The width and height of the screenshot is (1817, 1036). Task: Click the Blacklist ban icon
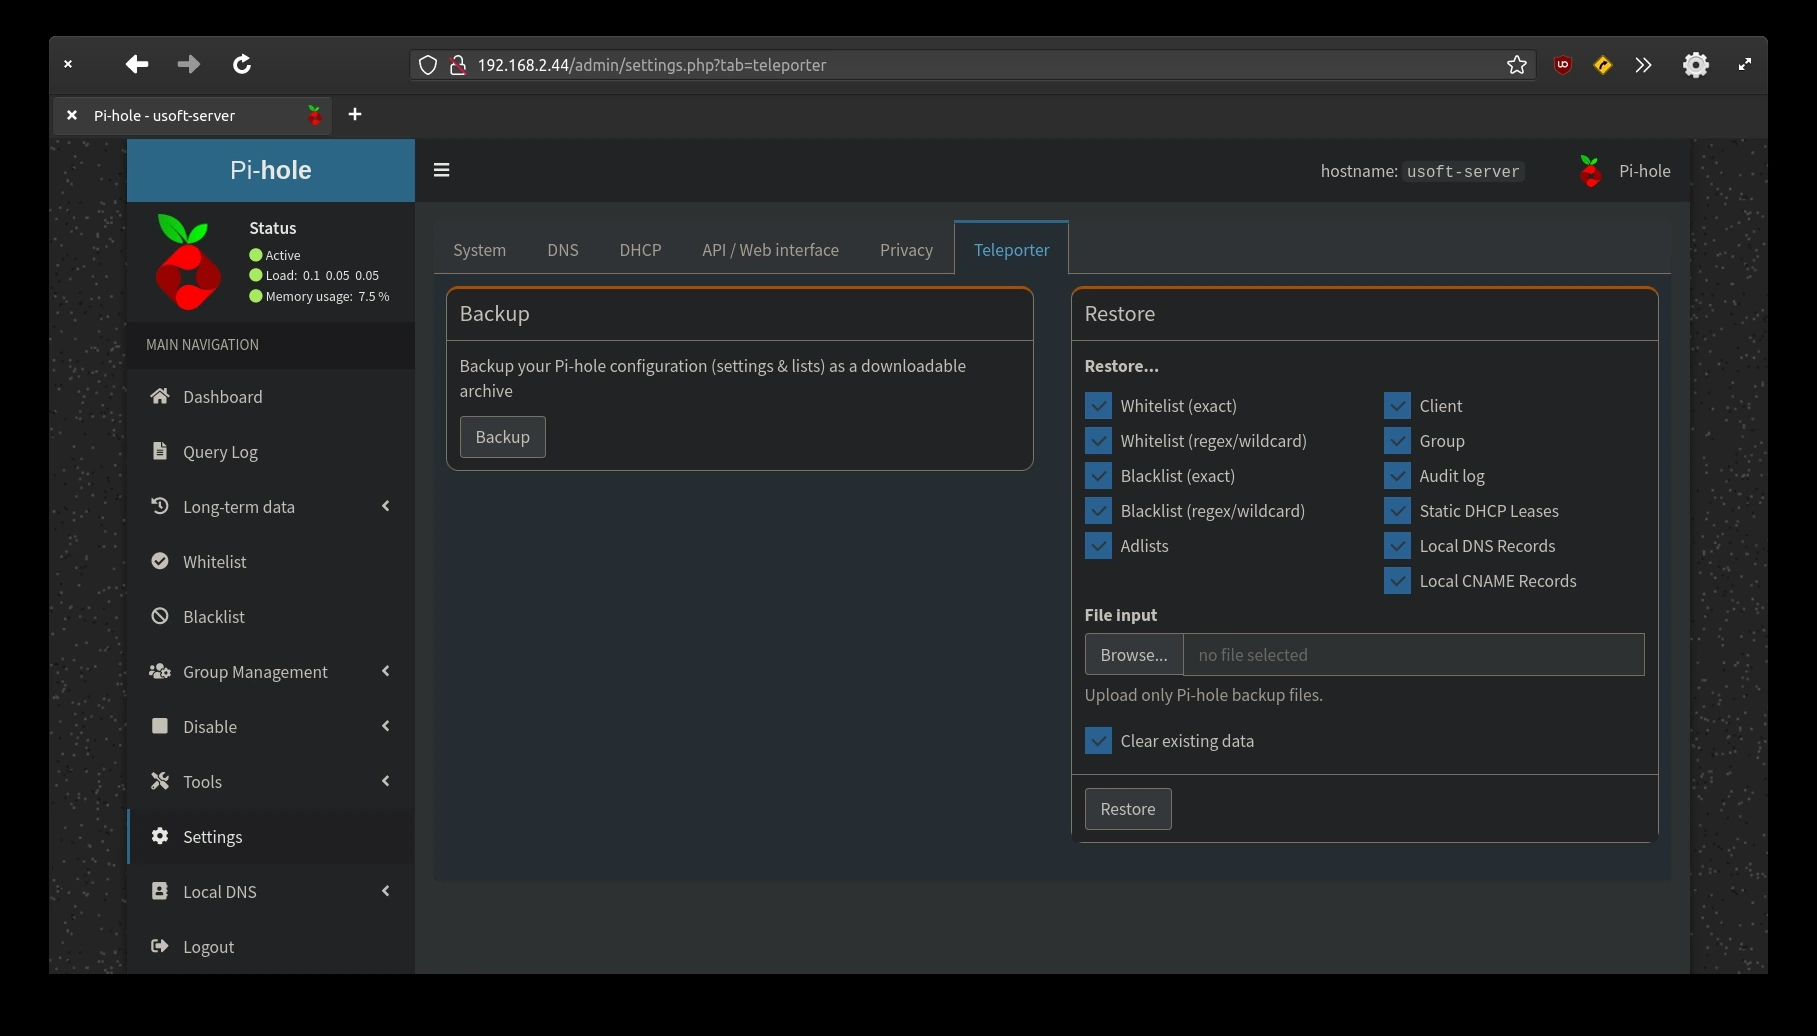pyautogui.click(x=159, y=616)
